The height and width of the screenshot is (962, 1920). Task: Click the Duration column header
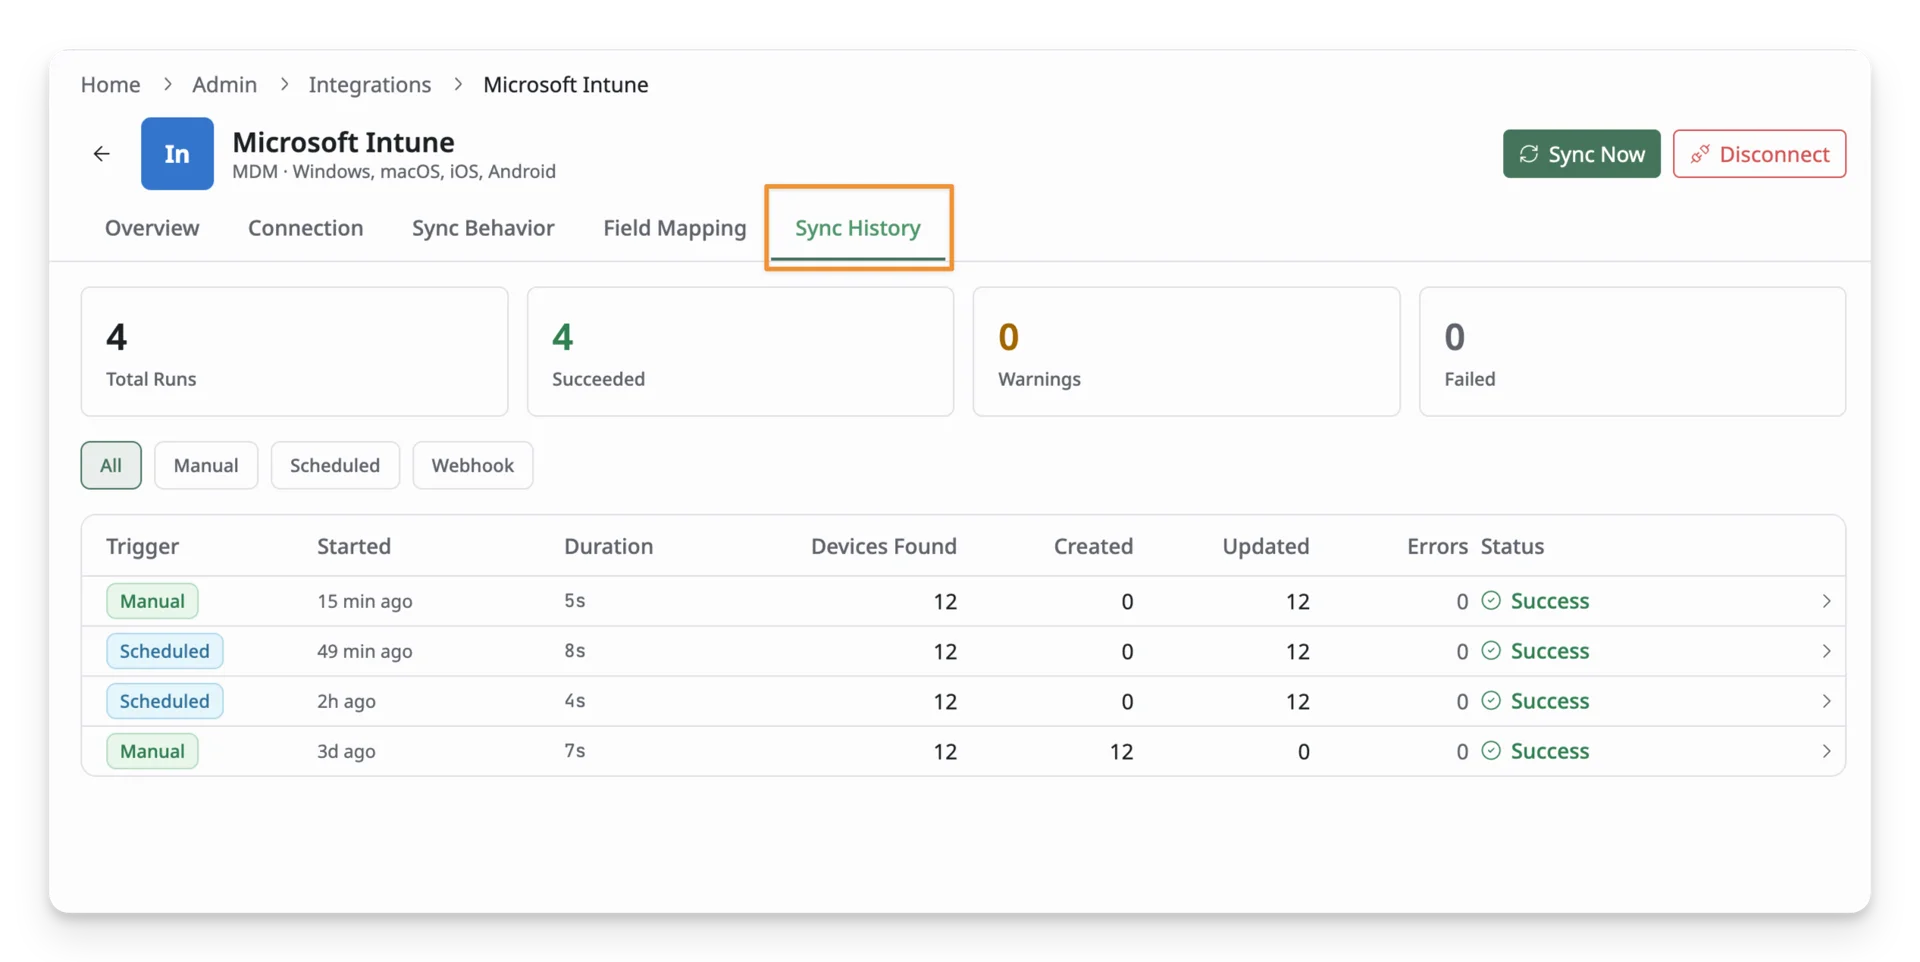(608, 546)
